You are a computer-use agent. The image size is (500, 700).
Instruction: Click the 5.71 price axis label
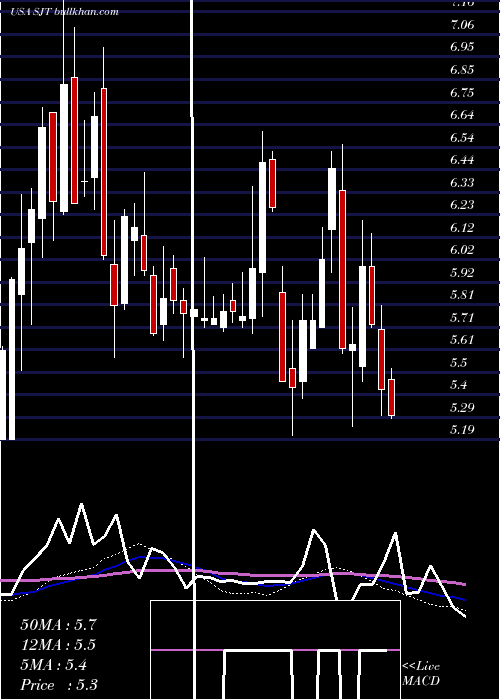pos(462,317)
